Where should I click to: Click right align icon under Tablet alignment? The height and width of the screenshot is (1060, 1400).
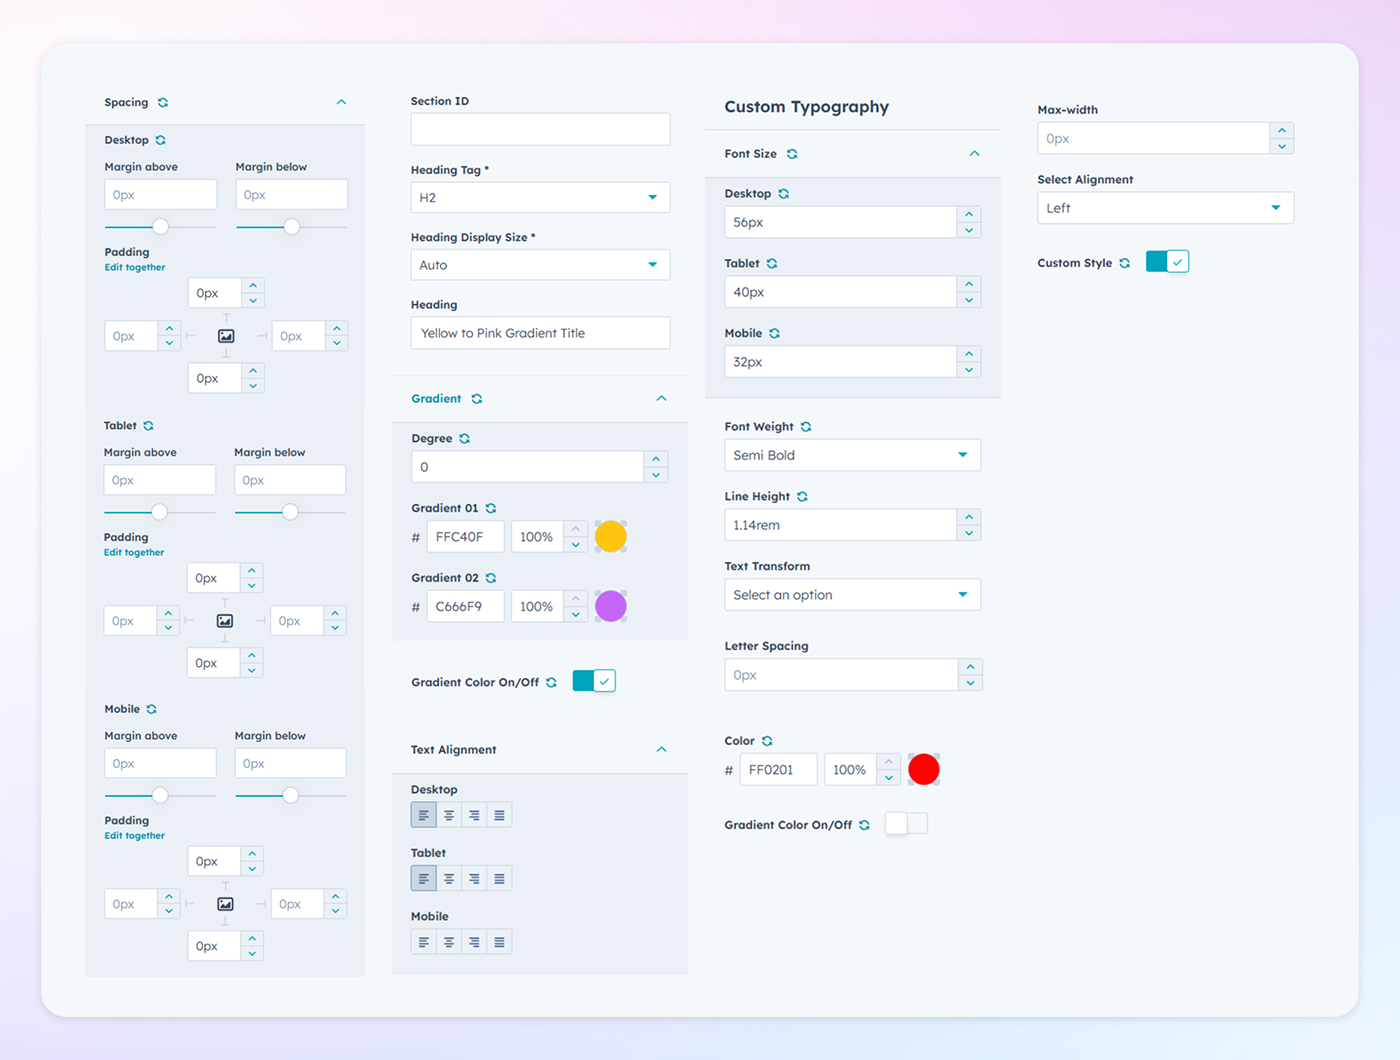point(474,879)
